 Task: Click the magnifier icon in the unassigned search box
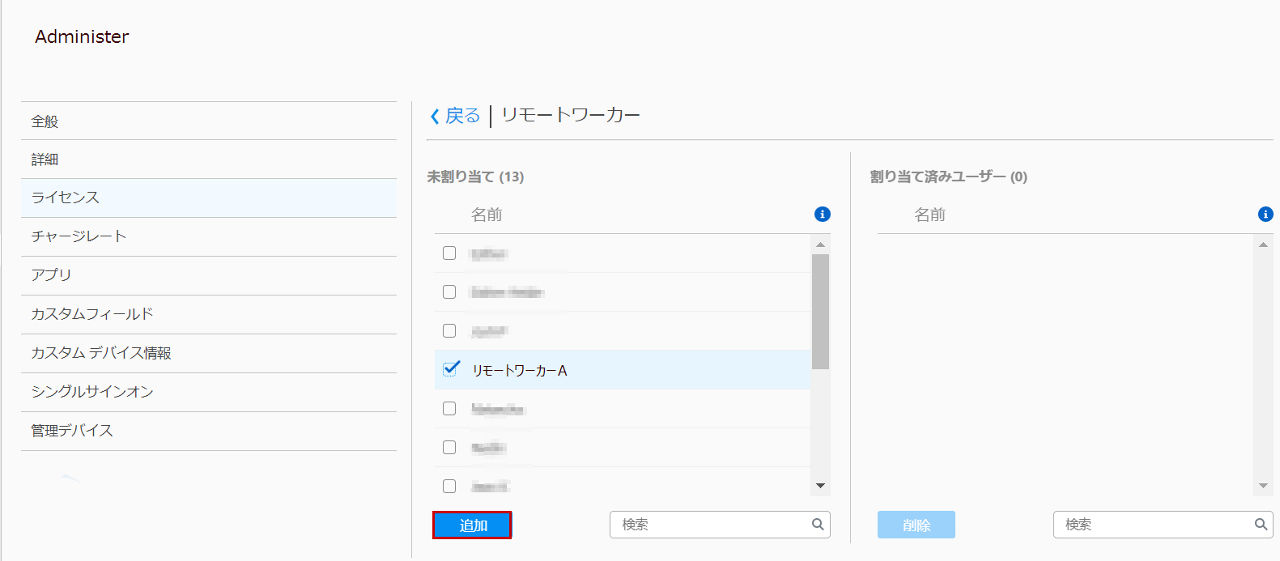coord(818,524)
